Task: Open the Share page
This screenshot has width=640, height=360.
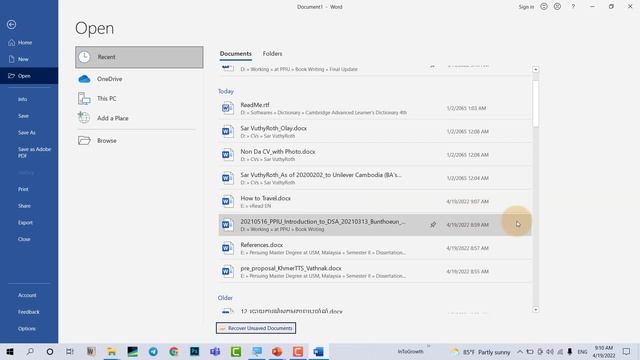Action: pyautogui.click(x=24, y=206)
